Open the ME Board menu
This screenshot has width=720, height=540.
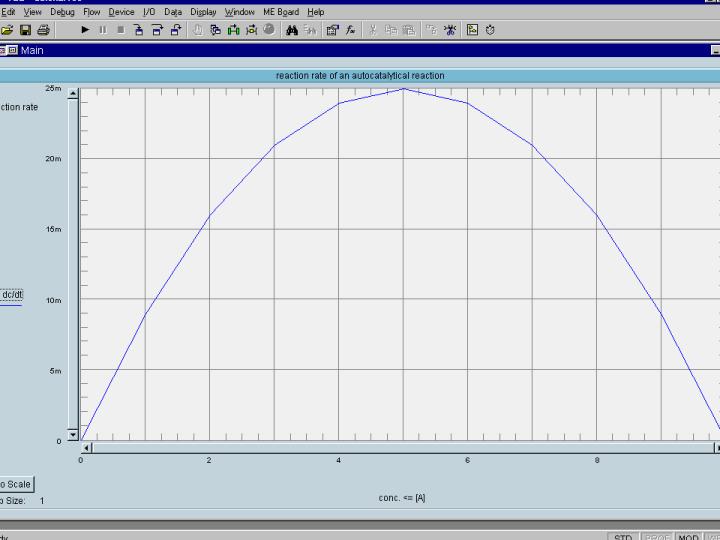tap(281, 12)
